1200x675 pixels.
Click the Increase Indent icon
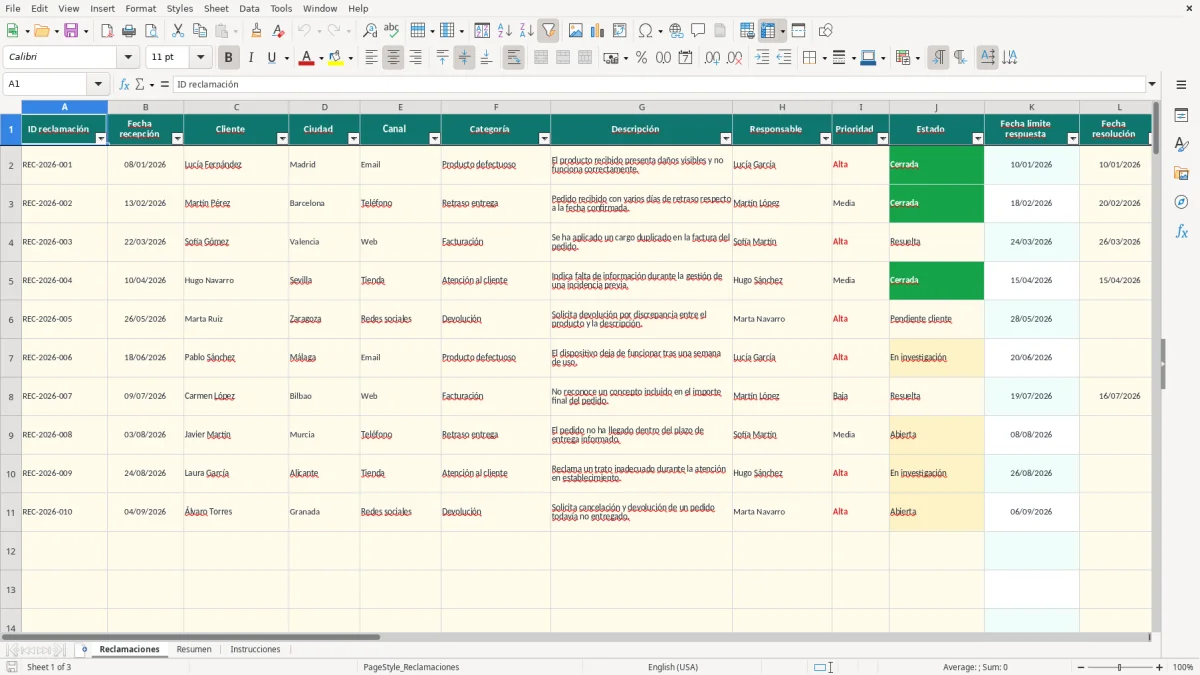pos(762,58)
